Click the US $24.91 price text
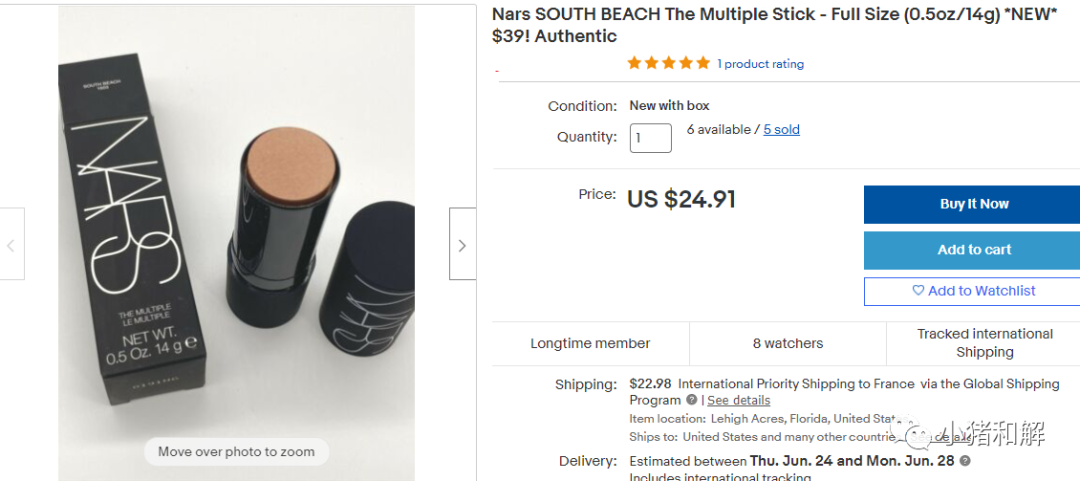 (x=681, y=199)
